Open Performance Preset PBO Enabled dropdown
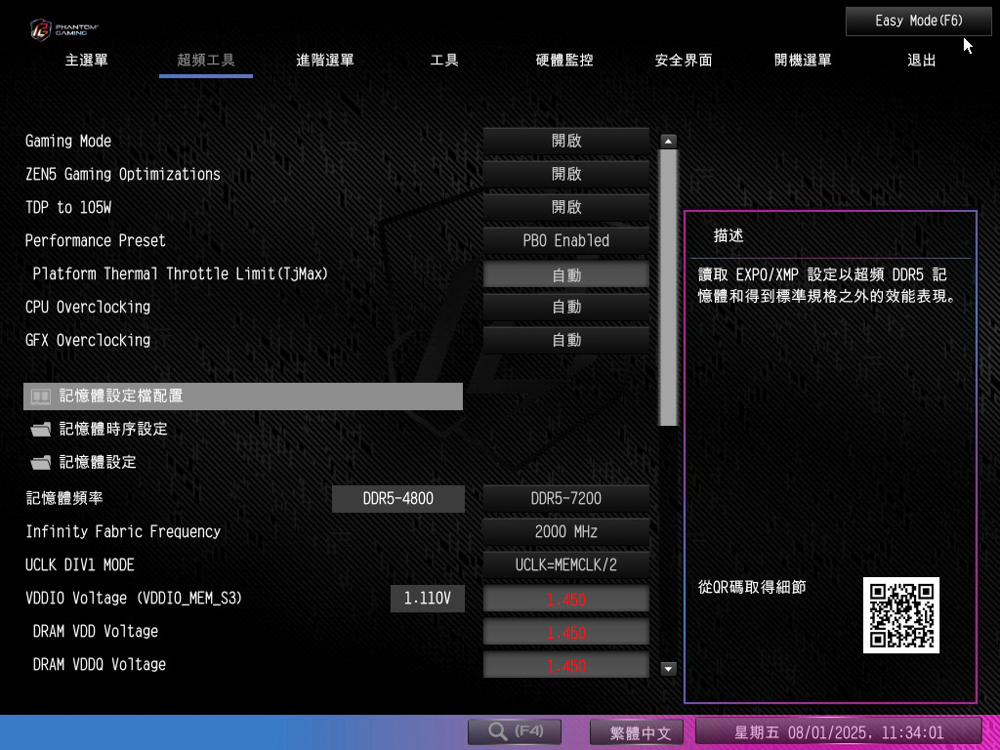Image resolution: width=1000 pixels, height=750 pixels. 566,241
